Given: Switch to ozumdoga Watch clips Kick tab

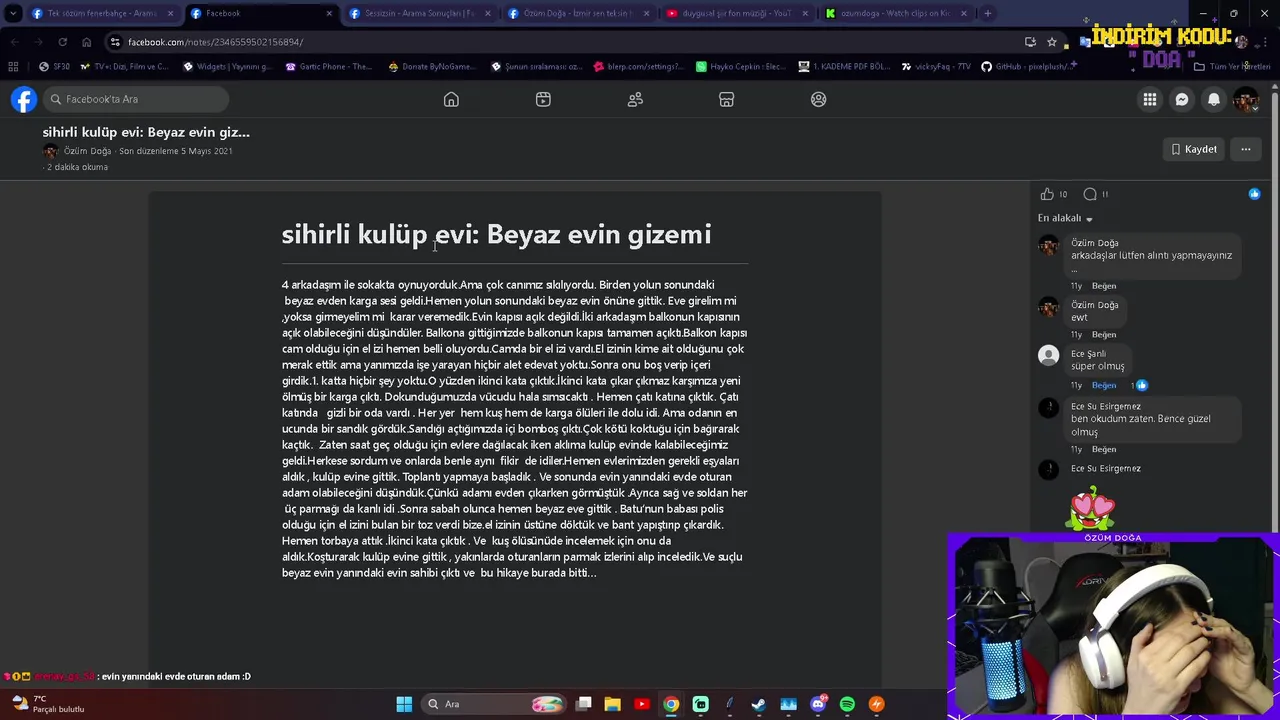Looking at the screenshot, I should click(895, 13).
